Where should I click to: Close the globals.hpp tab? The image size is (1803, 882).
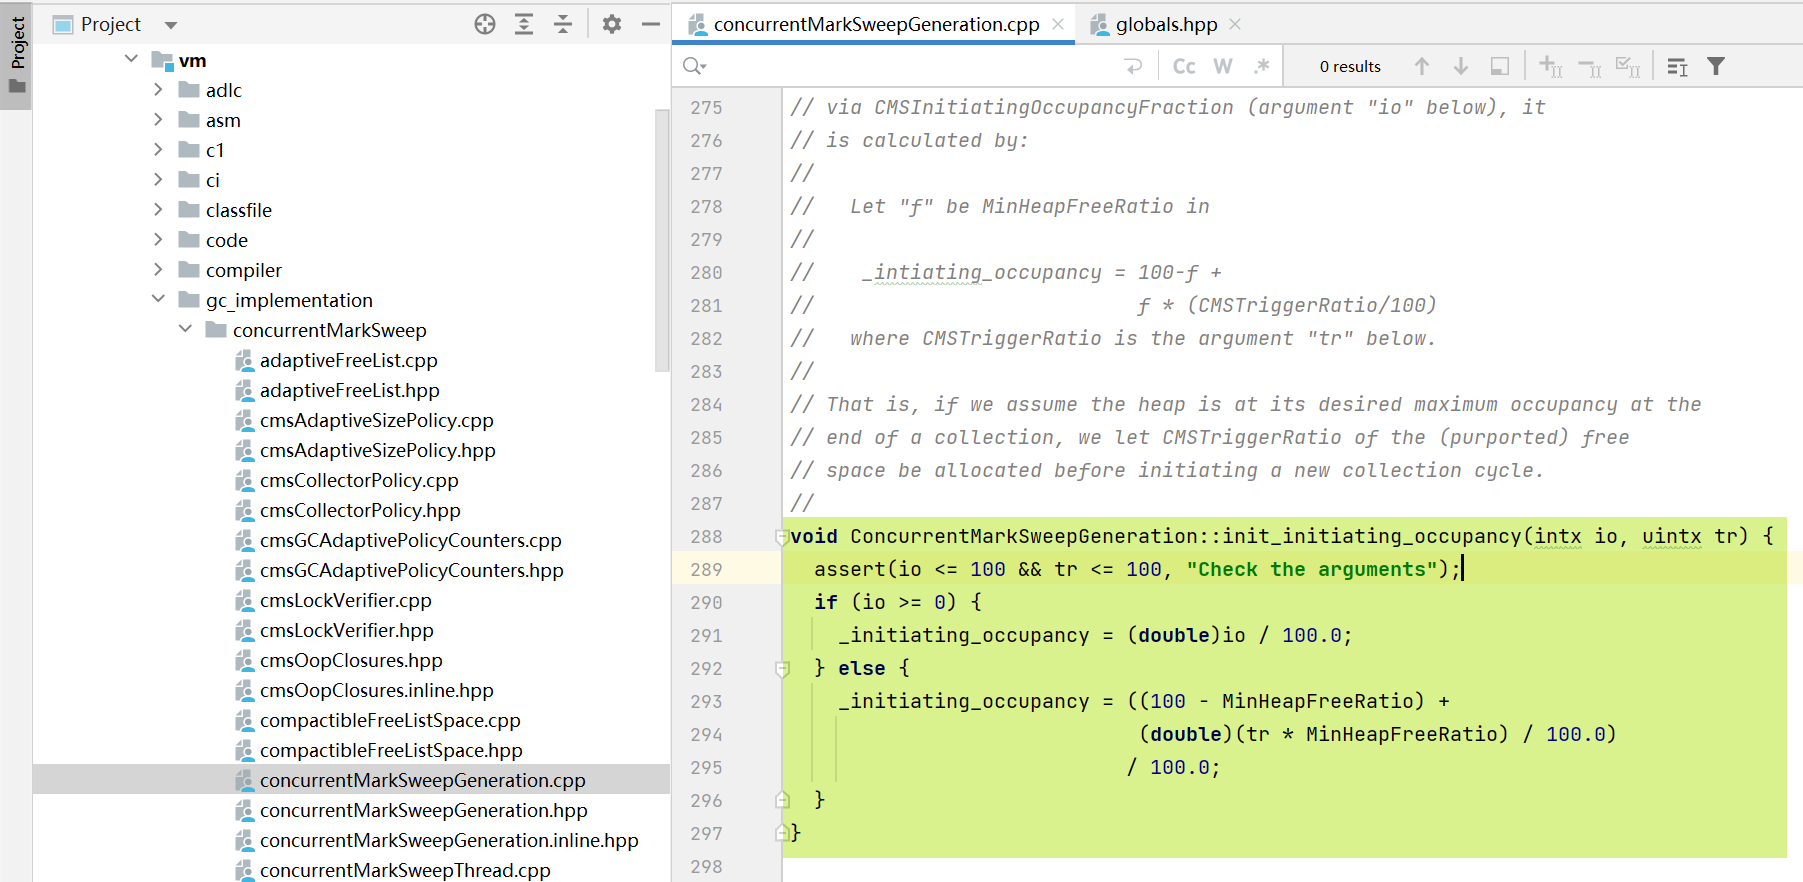[1235, 25]
